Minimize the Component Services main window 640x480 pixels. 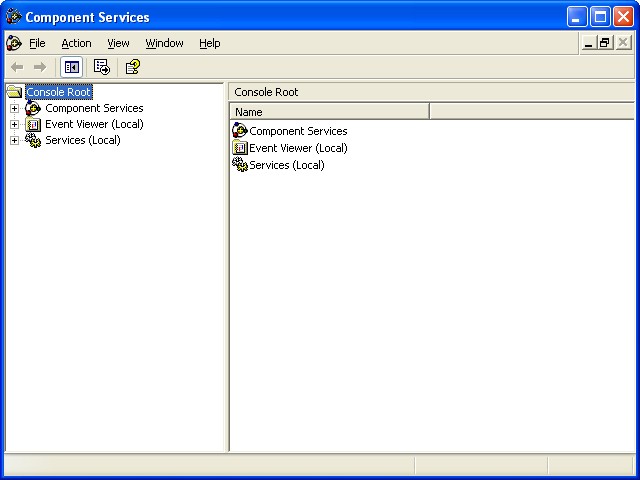pos(577,17)
